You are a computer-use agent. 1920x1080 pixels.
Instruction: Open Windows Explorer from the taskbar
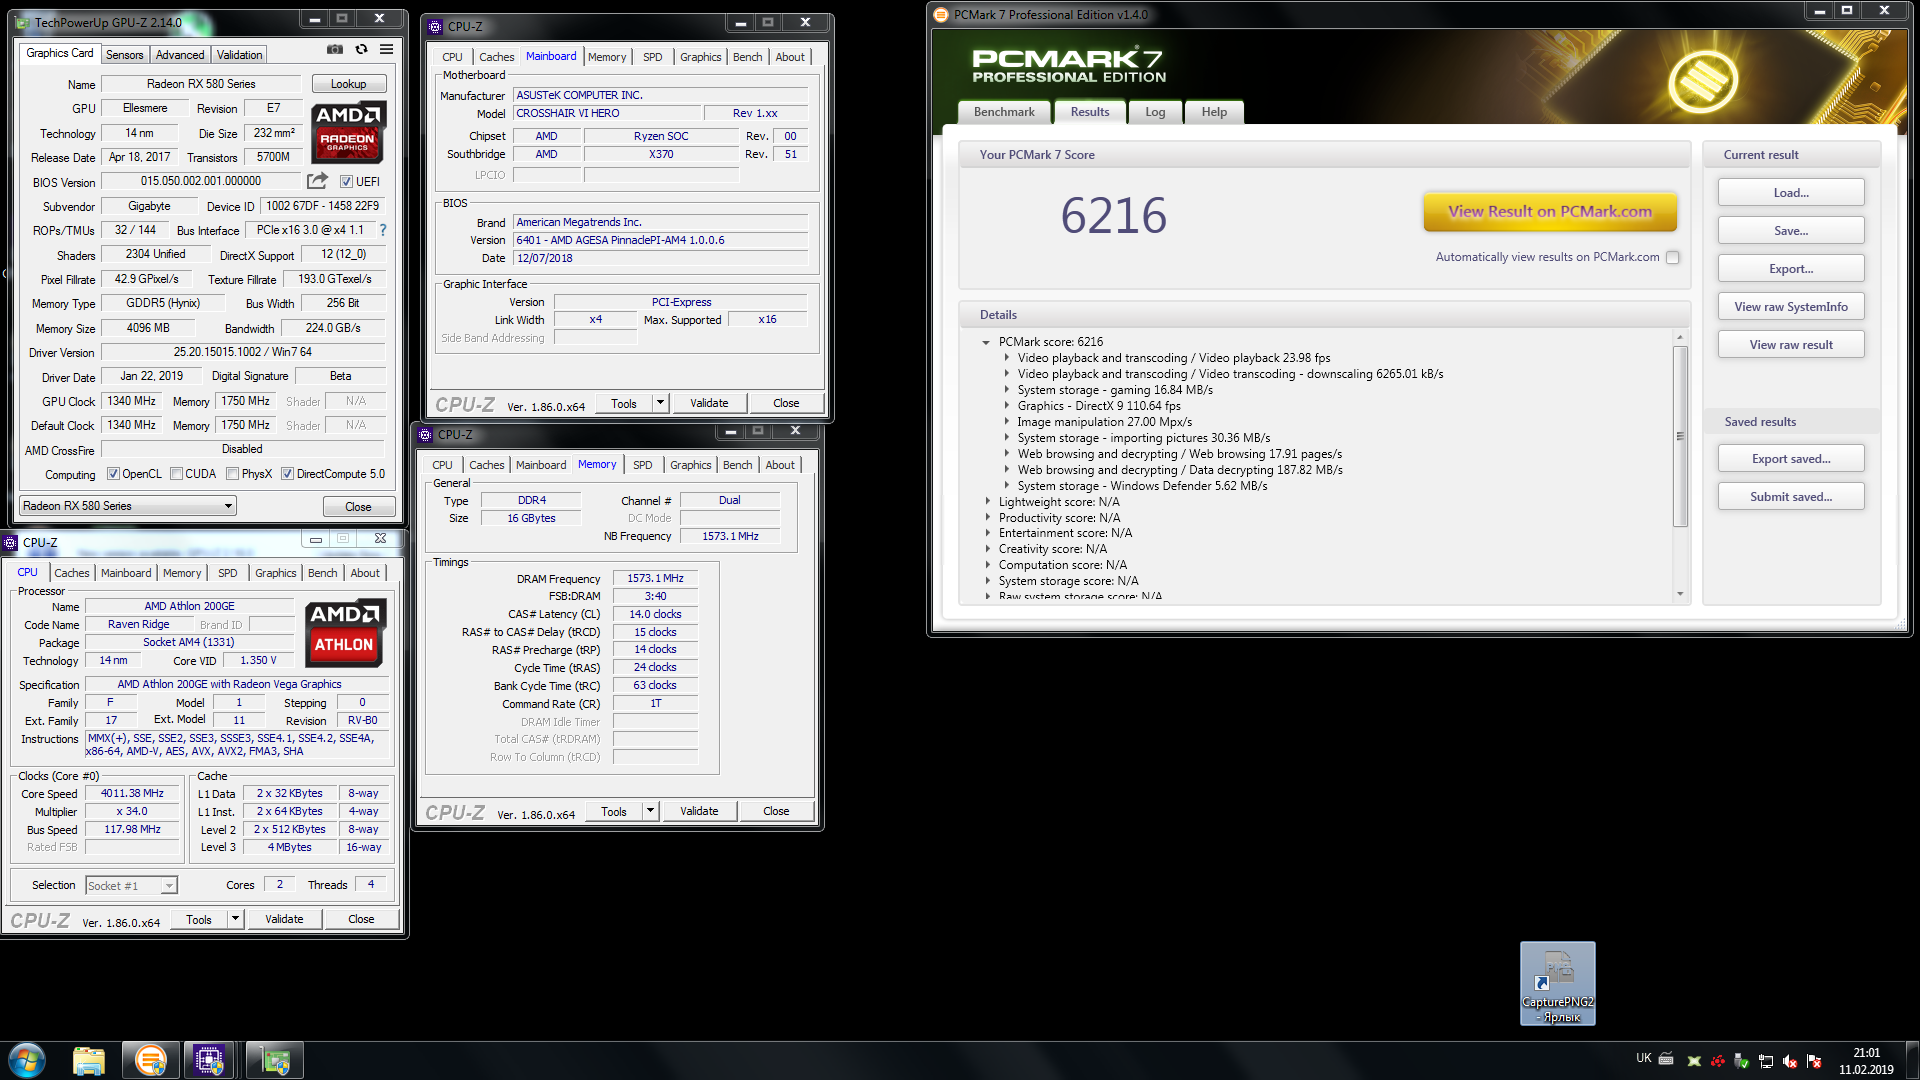(x=89, y=1060)
